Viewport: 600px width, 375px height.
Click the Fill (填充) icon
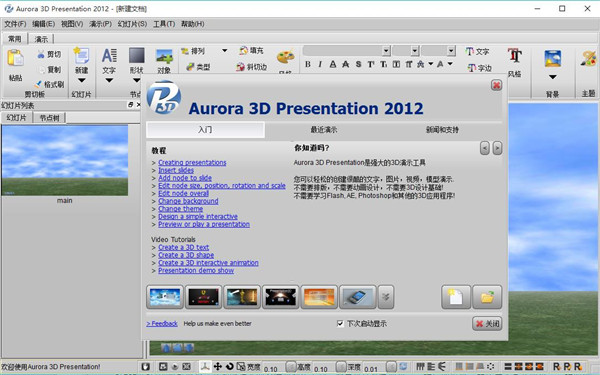243,51
